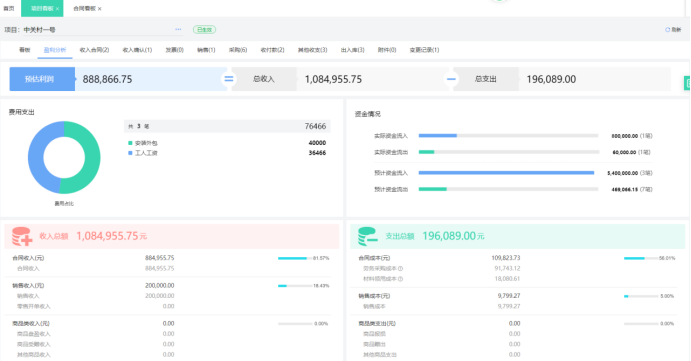The image size is (691, 361).
Task: Click the 56.01% contract cost bar
Action: (641, 258)
